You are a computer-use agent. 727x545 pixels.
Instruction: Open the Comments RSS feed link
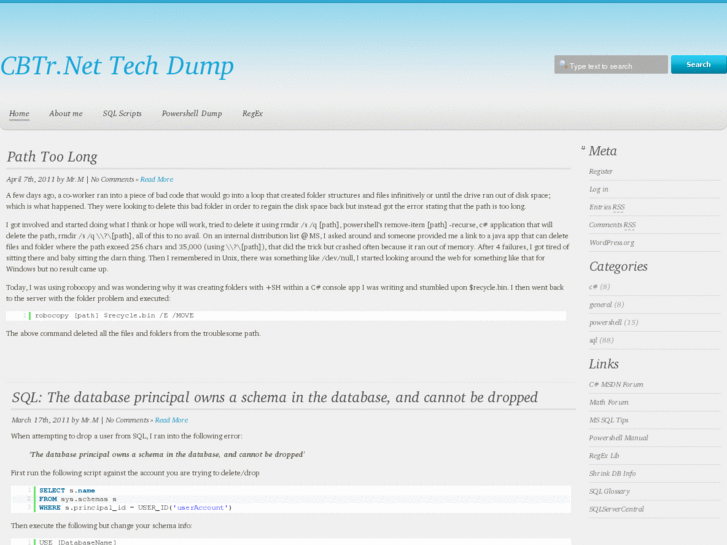coord(612,225)
